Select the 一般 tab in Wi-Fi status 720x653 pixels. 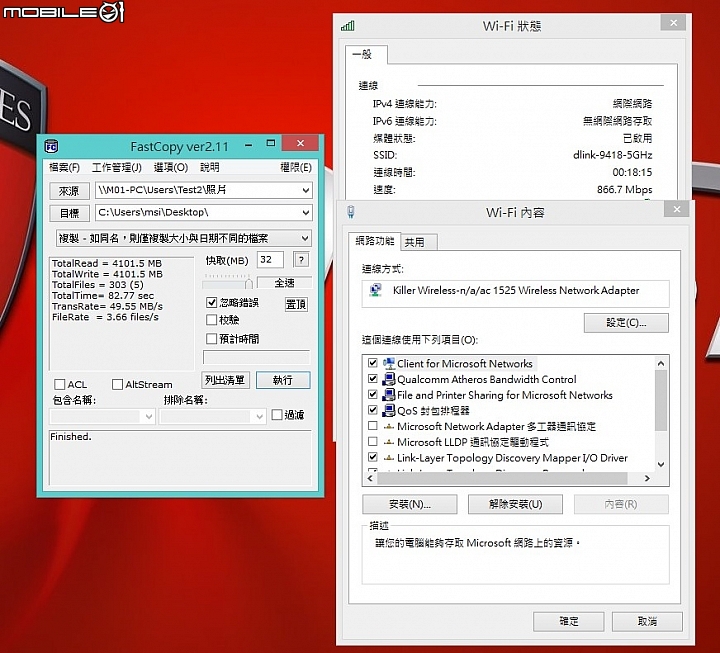click(366, 55)
